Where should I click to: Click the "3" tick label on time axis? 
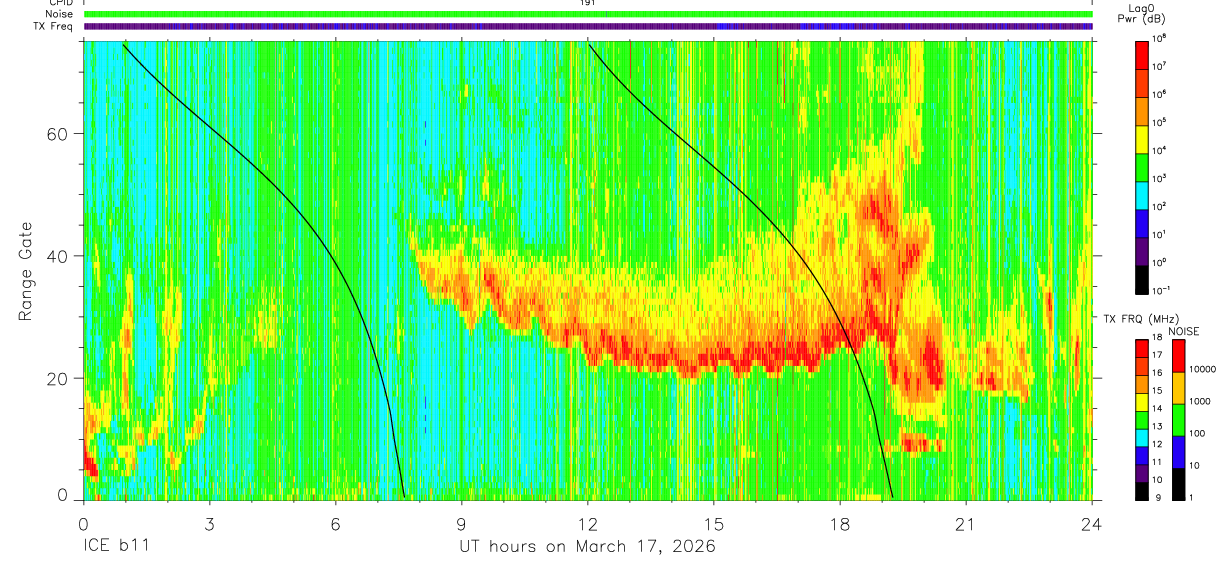tap(209, 524)
